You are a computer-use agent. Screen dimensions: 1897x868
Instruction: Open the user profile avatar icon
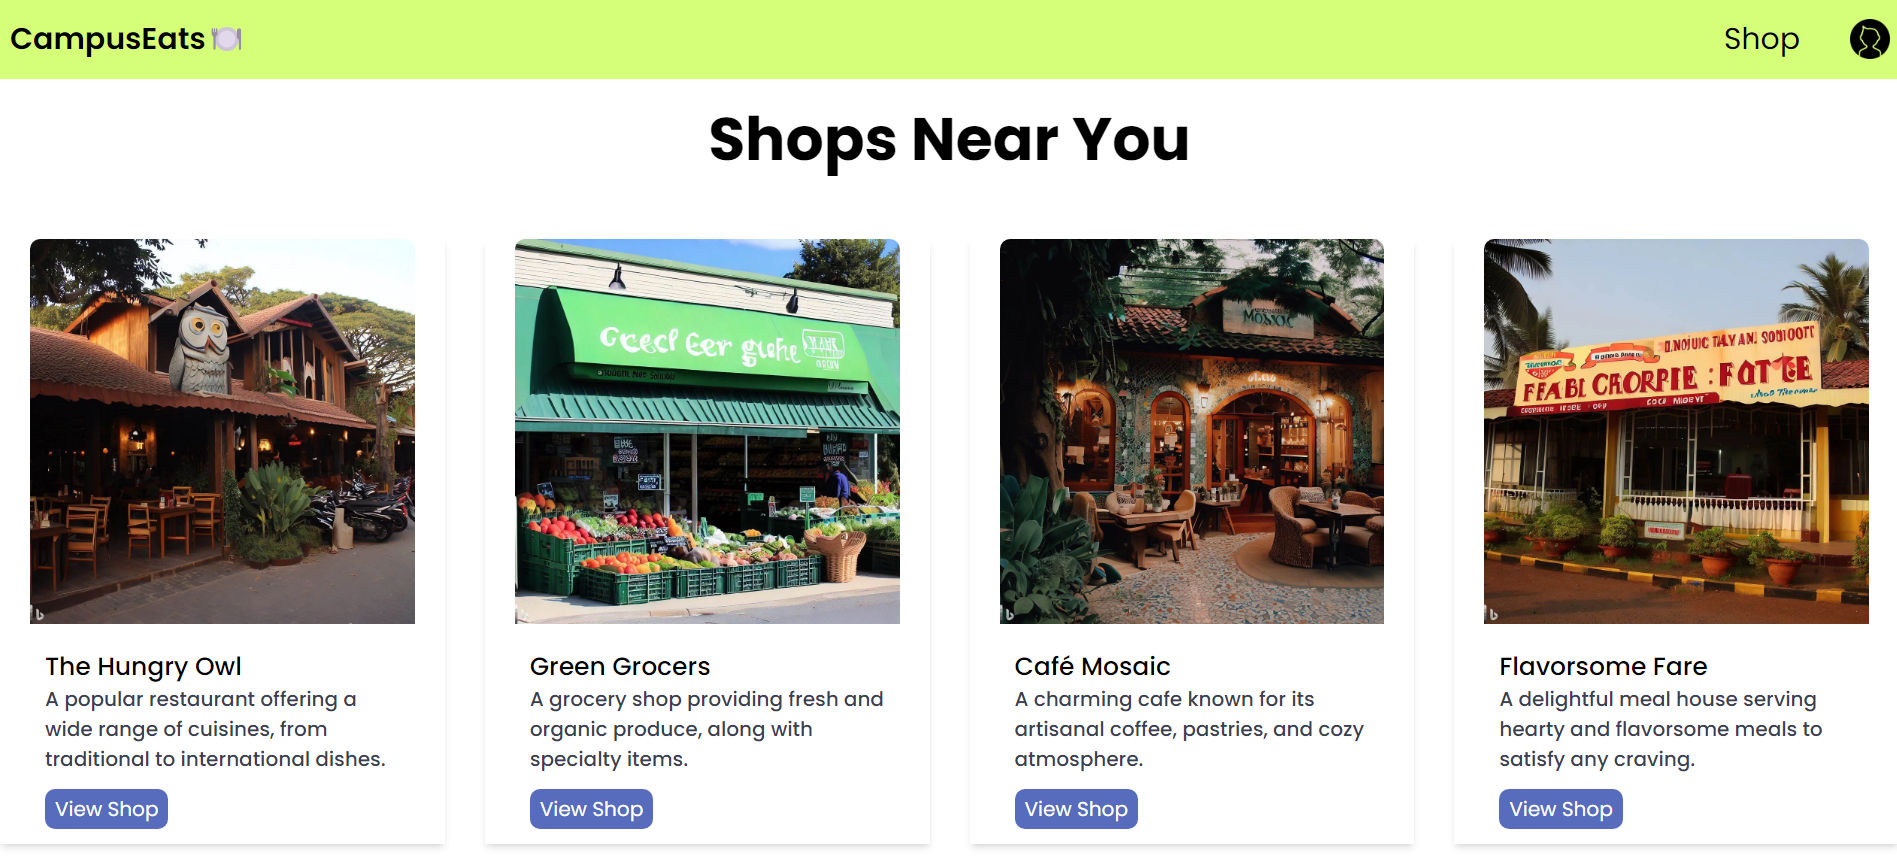pos(1869,39)
